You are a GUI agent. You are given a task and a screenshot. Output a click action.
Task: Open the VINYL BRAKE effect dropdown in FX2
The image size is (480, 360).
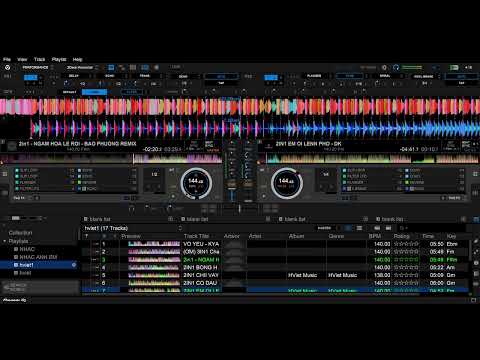(425, 76)
